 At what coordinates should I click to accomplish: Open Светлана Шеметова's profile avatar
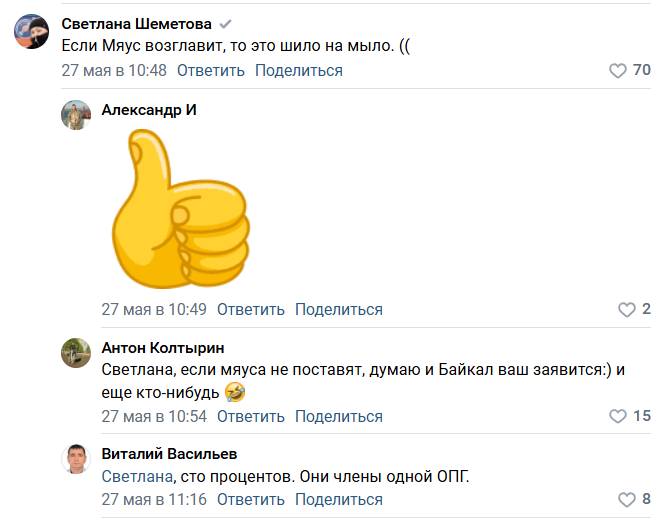click(x=31, y=31)
